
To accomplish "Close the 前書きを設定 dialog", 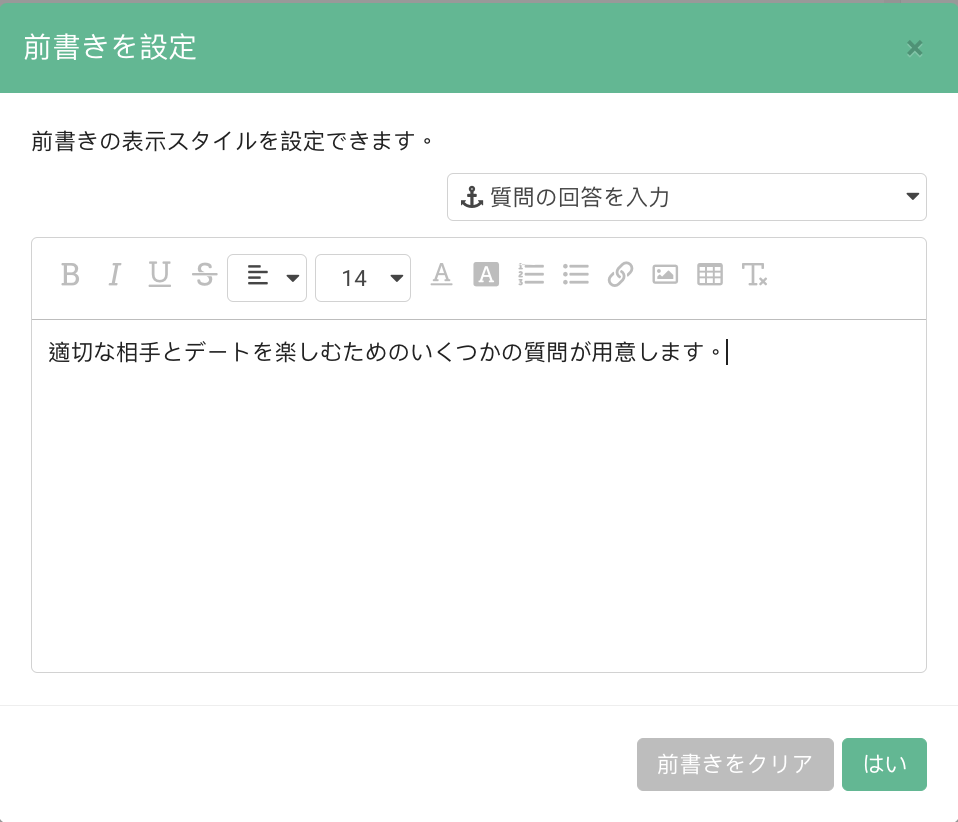I will (915, 48).
